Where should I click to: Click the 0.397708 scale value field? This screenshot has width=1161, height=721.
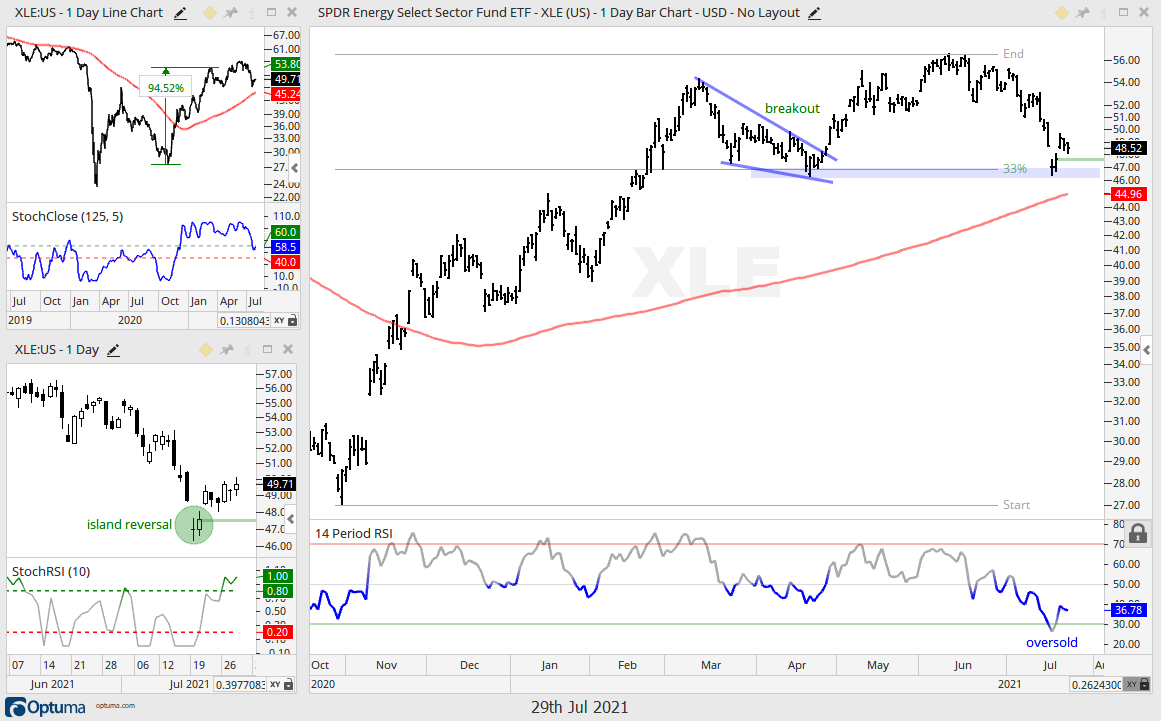pyautogui.click(x=240, y=685)
